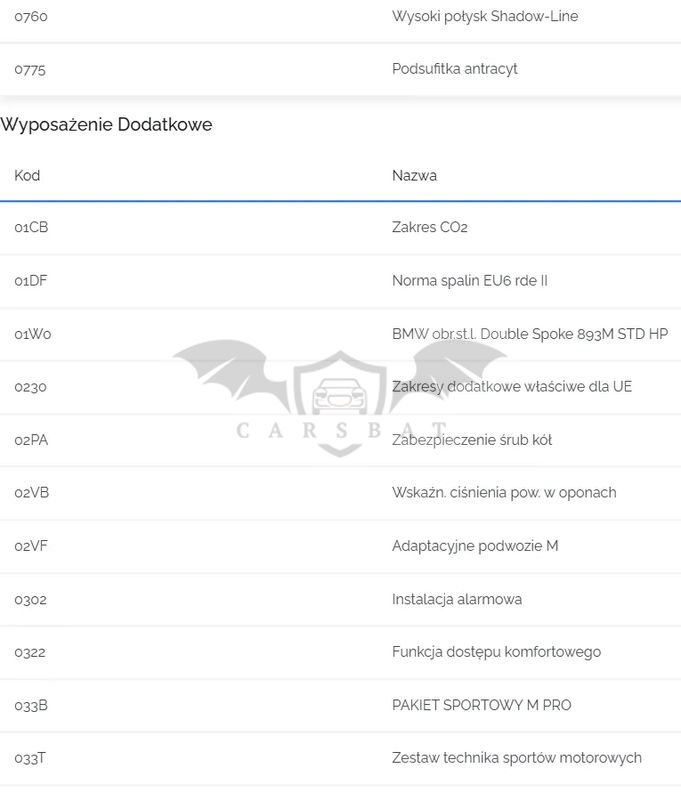
Task: Click code cell 0760
Action: [31, 16]
